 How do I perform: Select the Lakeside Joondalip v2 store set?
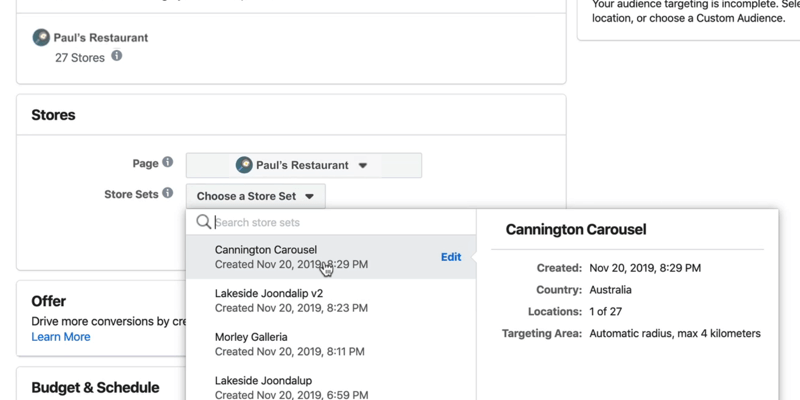[x=331, y=301]
